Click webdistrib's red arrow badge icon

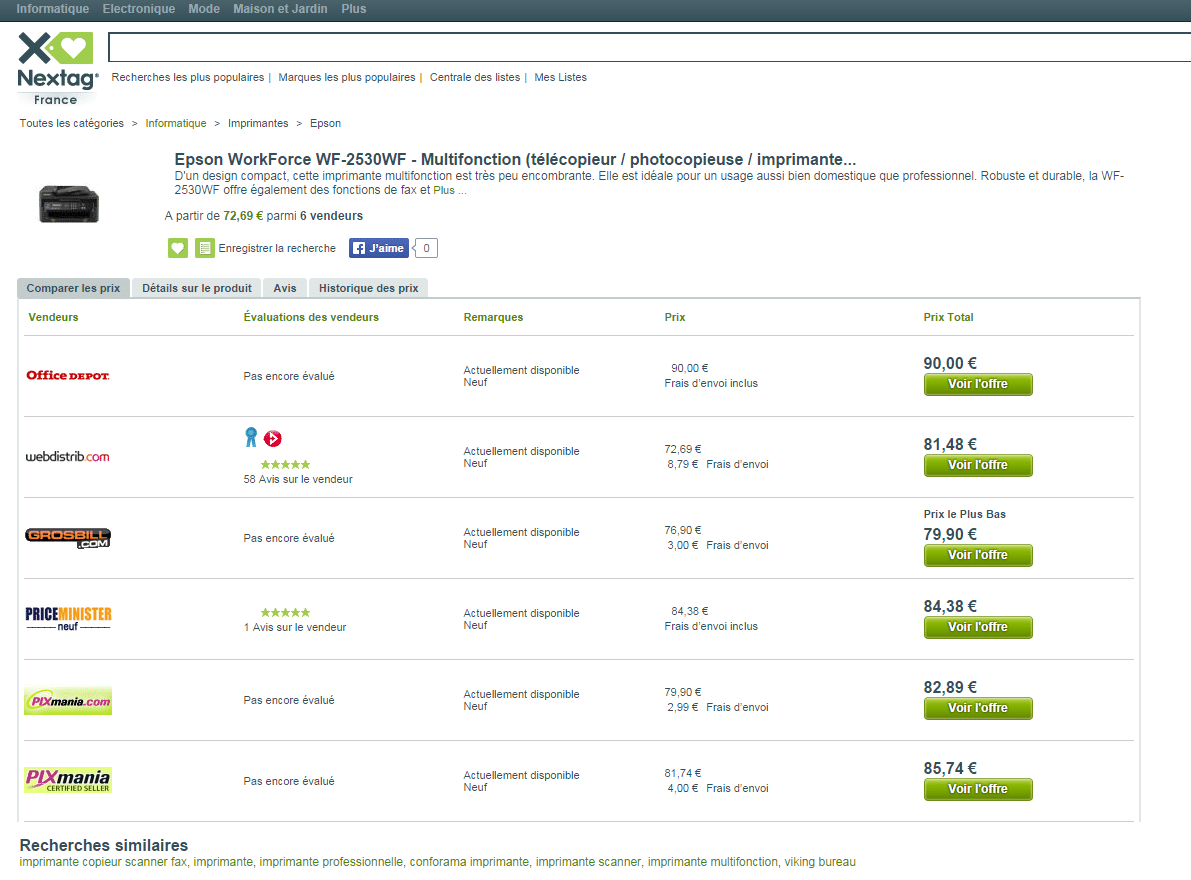click(x=273, y=438)
